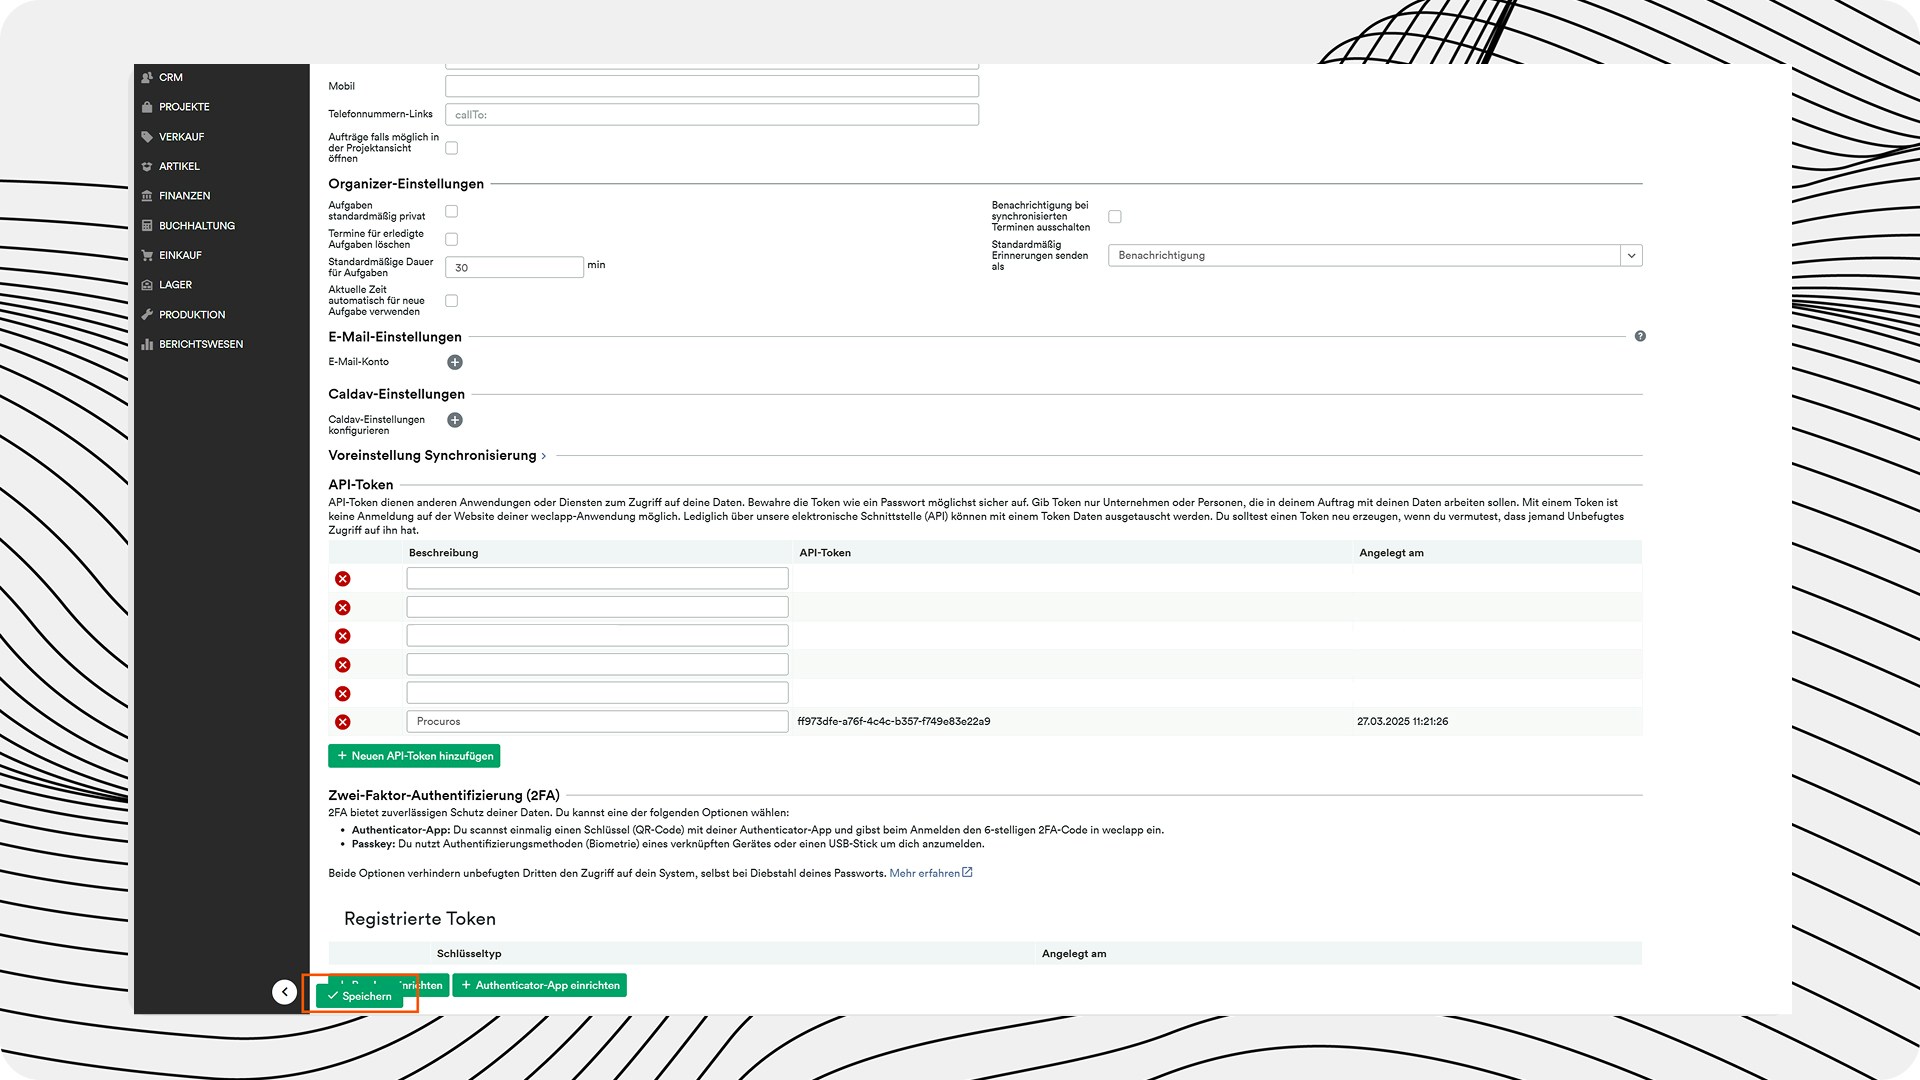Toggle Aufträge in Projektansicht öffnen checkbox

click(452, 148)
